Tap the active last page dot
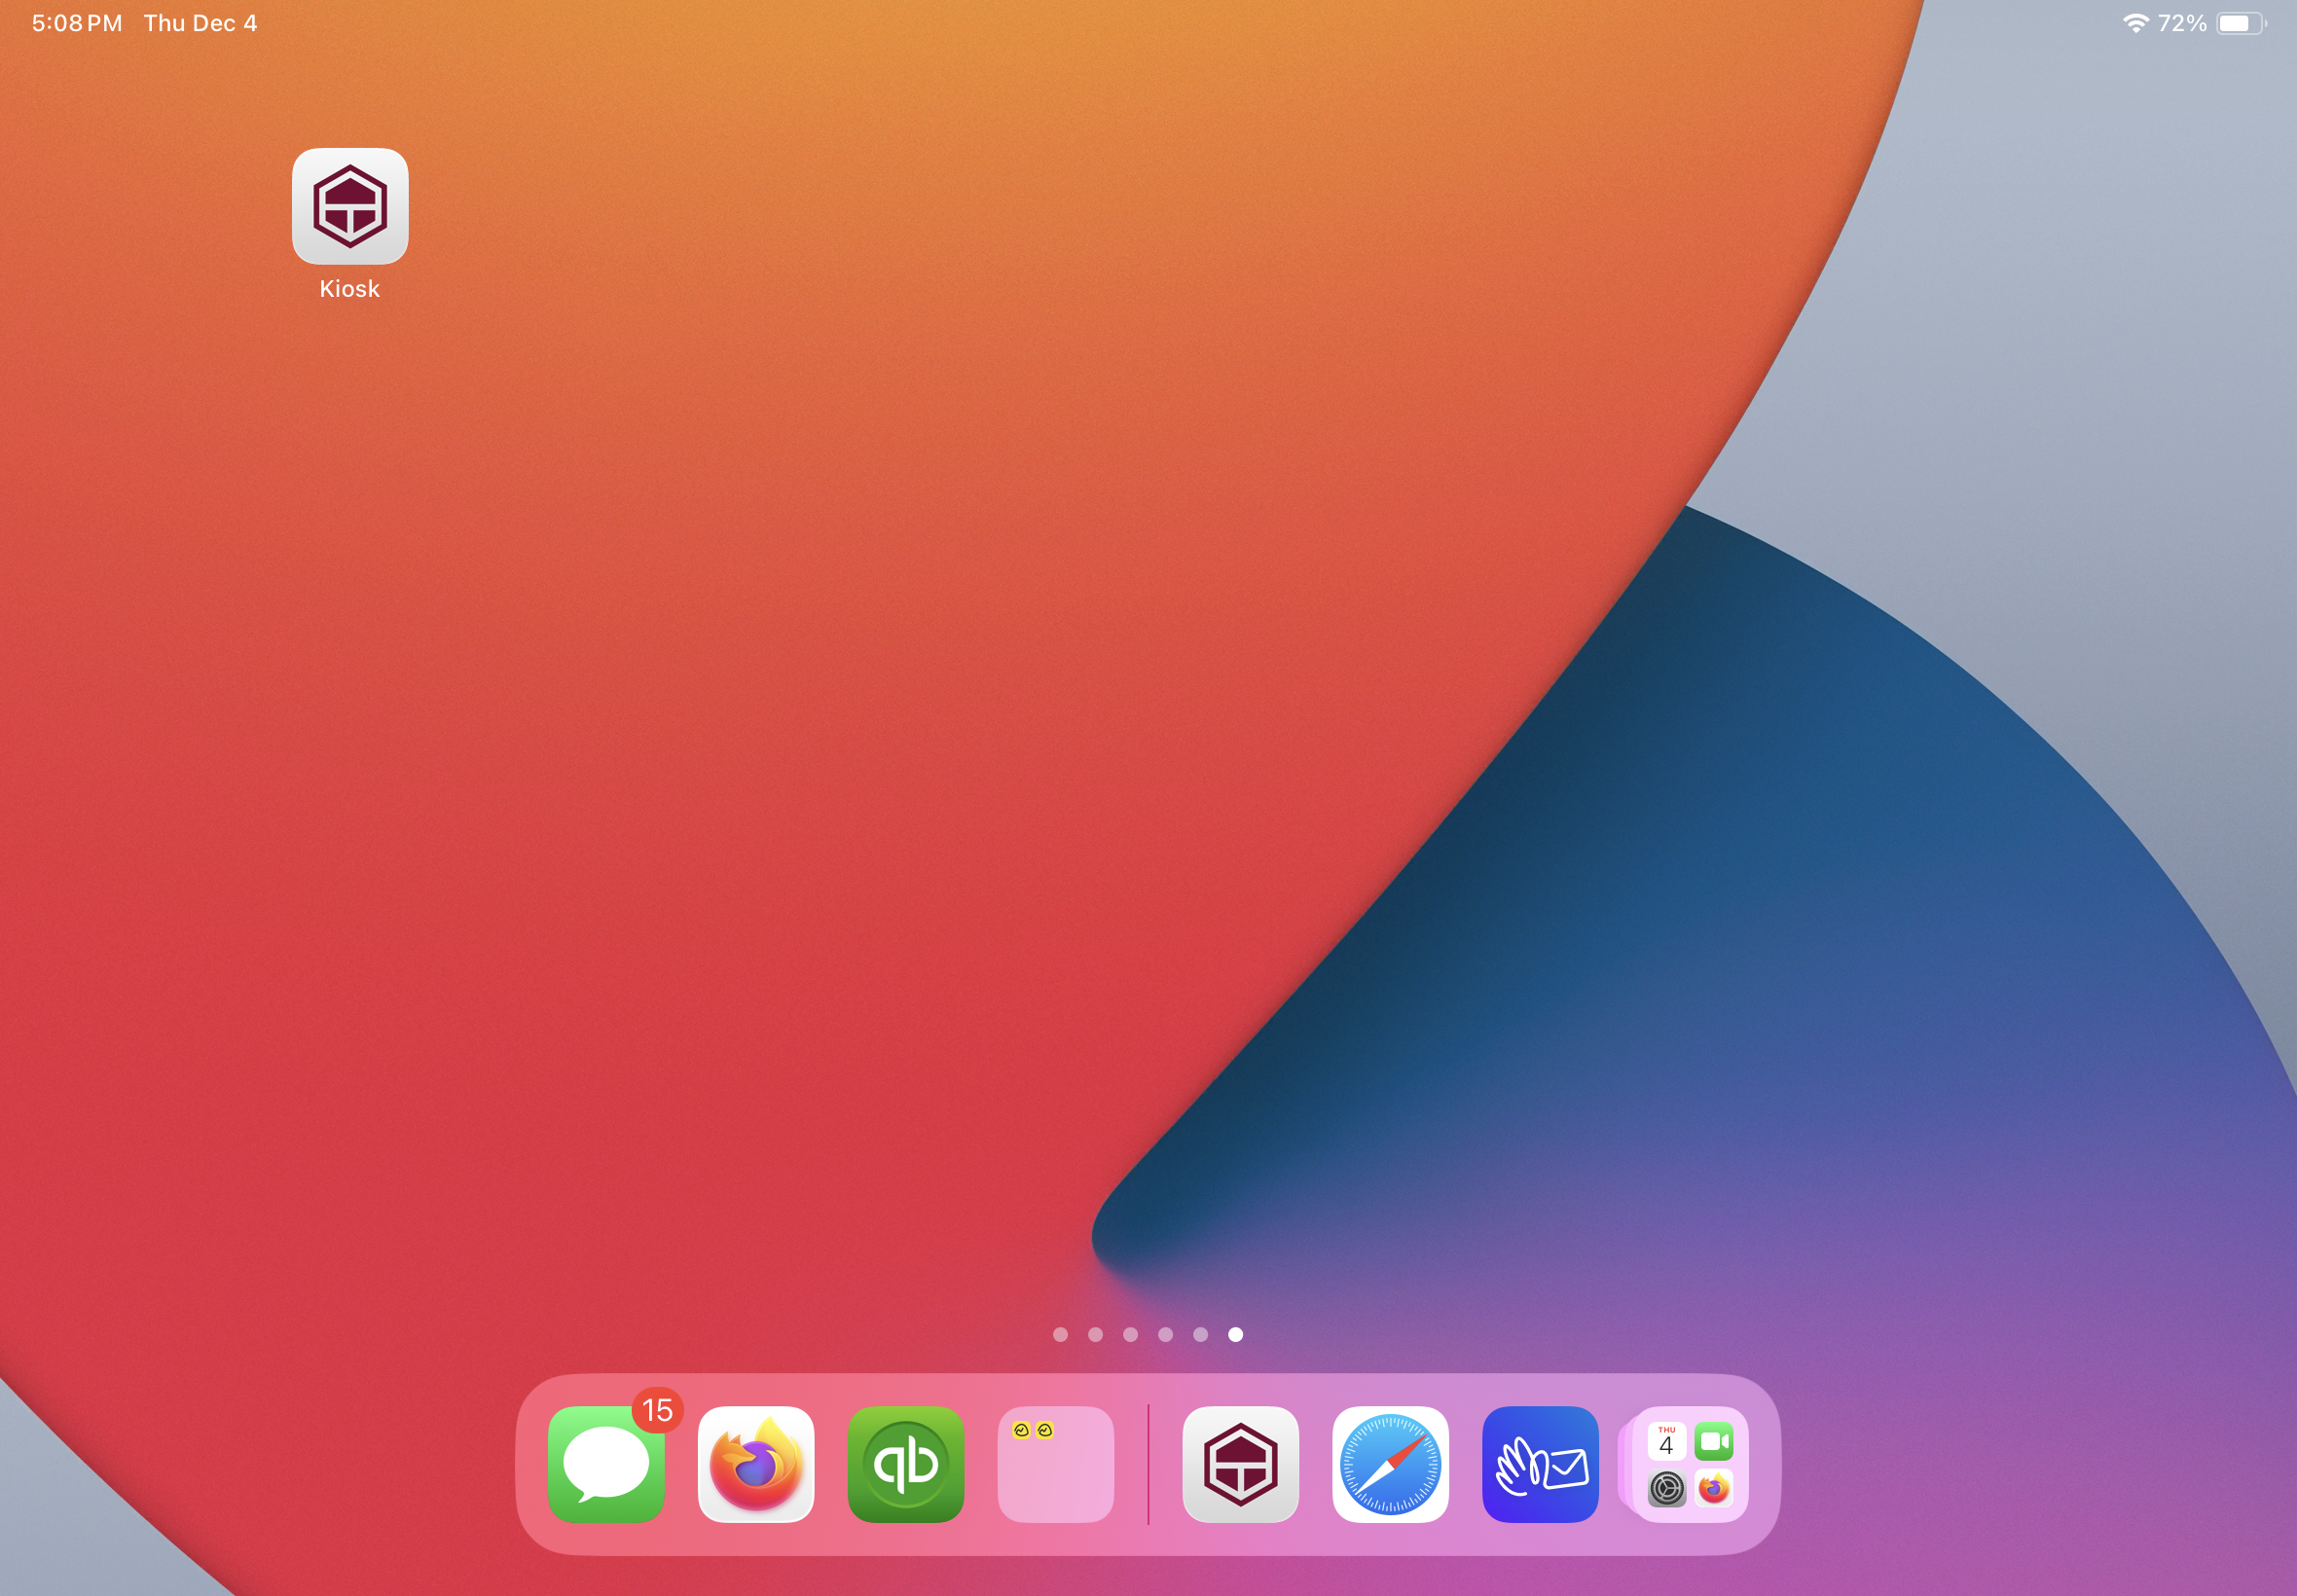The height and width of the screenshot is (1596, 2297). [x=1235, y=1334]
